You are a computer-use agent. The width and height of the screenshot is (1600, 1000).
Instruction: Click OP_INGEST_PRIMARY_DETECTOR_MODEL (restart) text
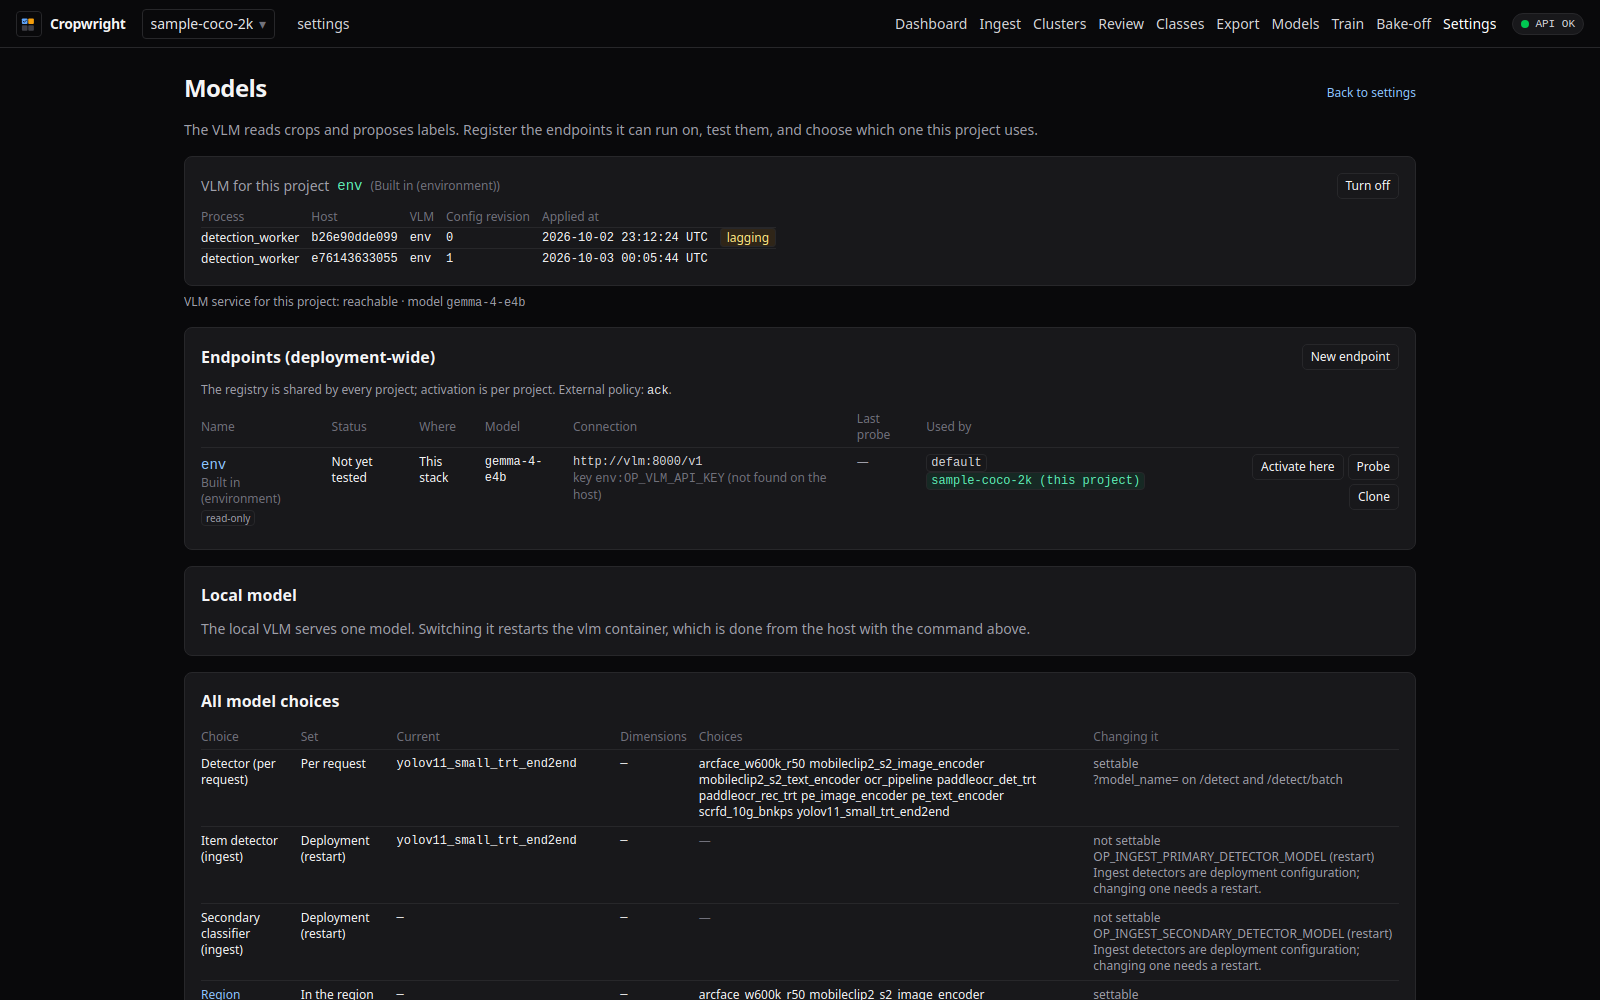(1233, 857)
